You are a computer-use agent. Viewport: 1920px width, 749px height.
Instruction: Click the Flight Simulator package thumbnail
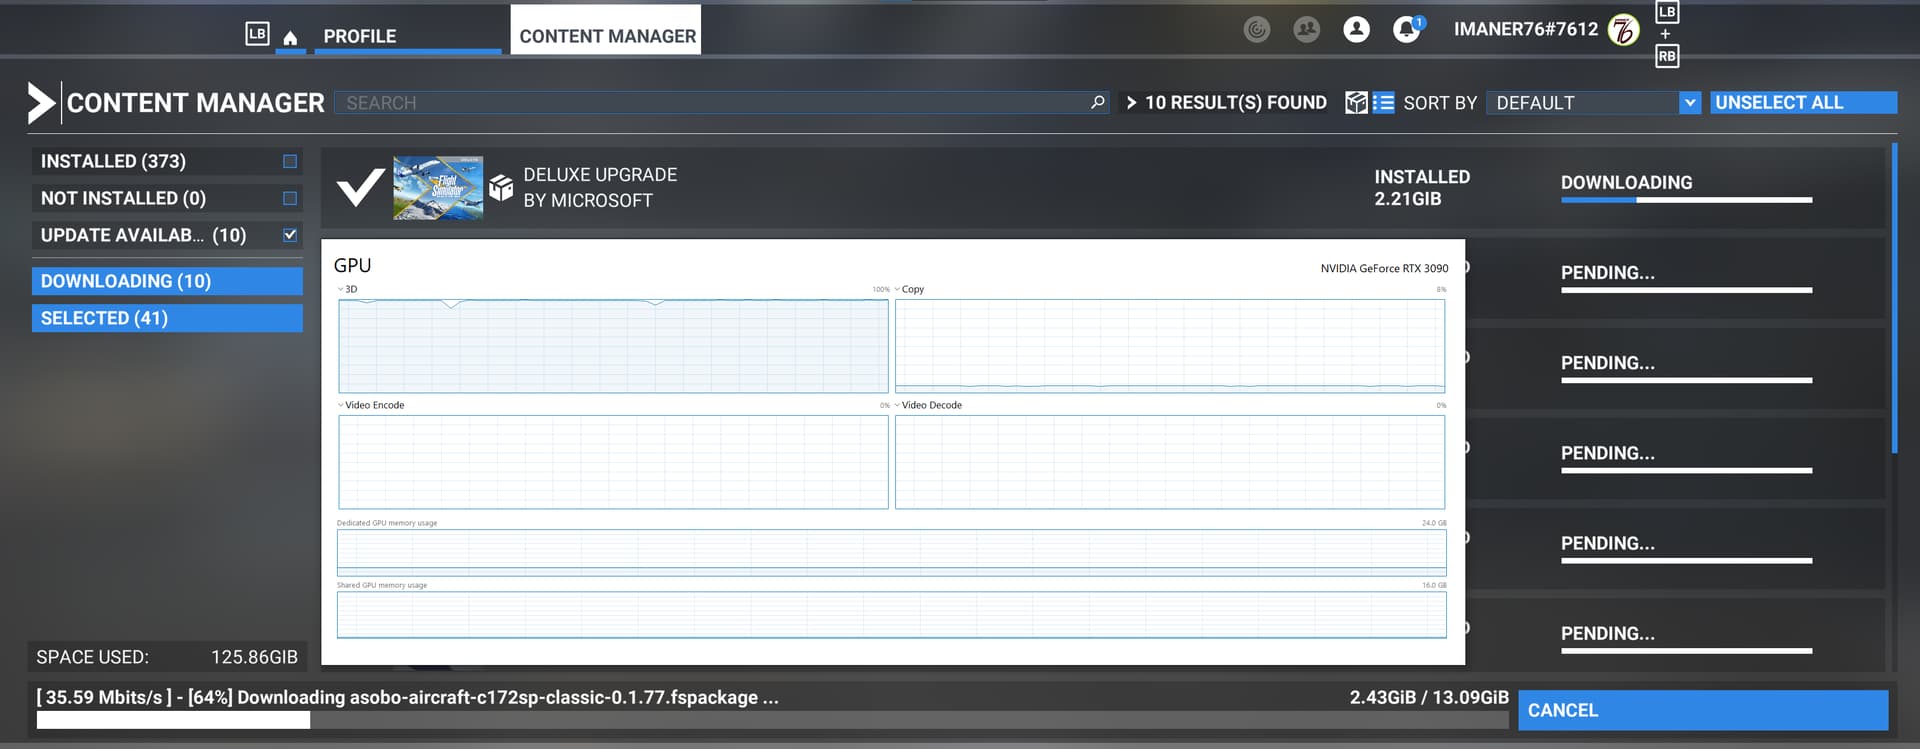point(438,187)
